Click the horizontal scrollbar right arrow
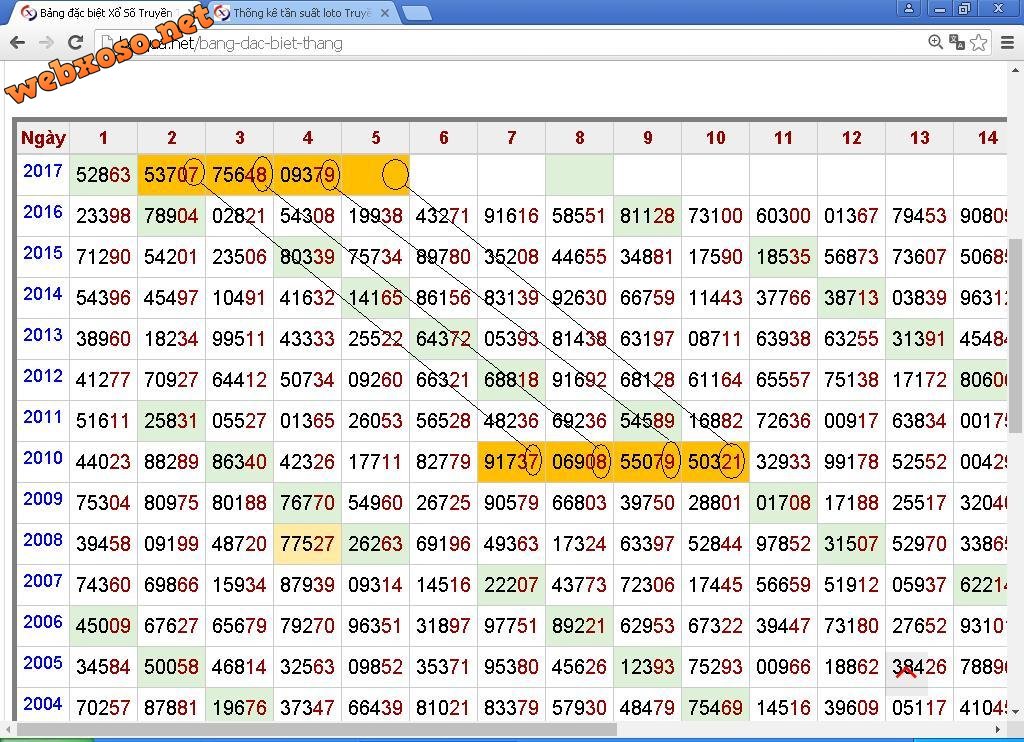This screenshot has height=742, width=1024. [999, 729]
